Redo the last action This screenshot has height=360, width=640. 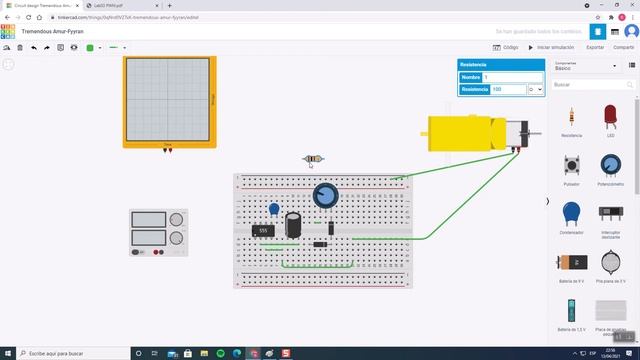click(x=47, y=48)
